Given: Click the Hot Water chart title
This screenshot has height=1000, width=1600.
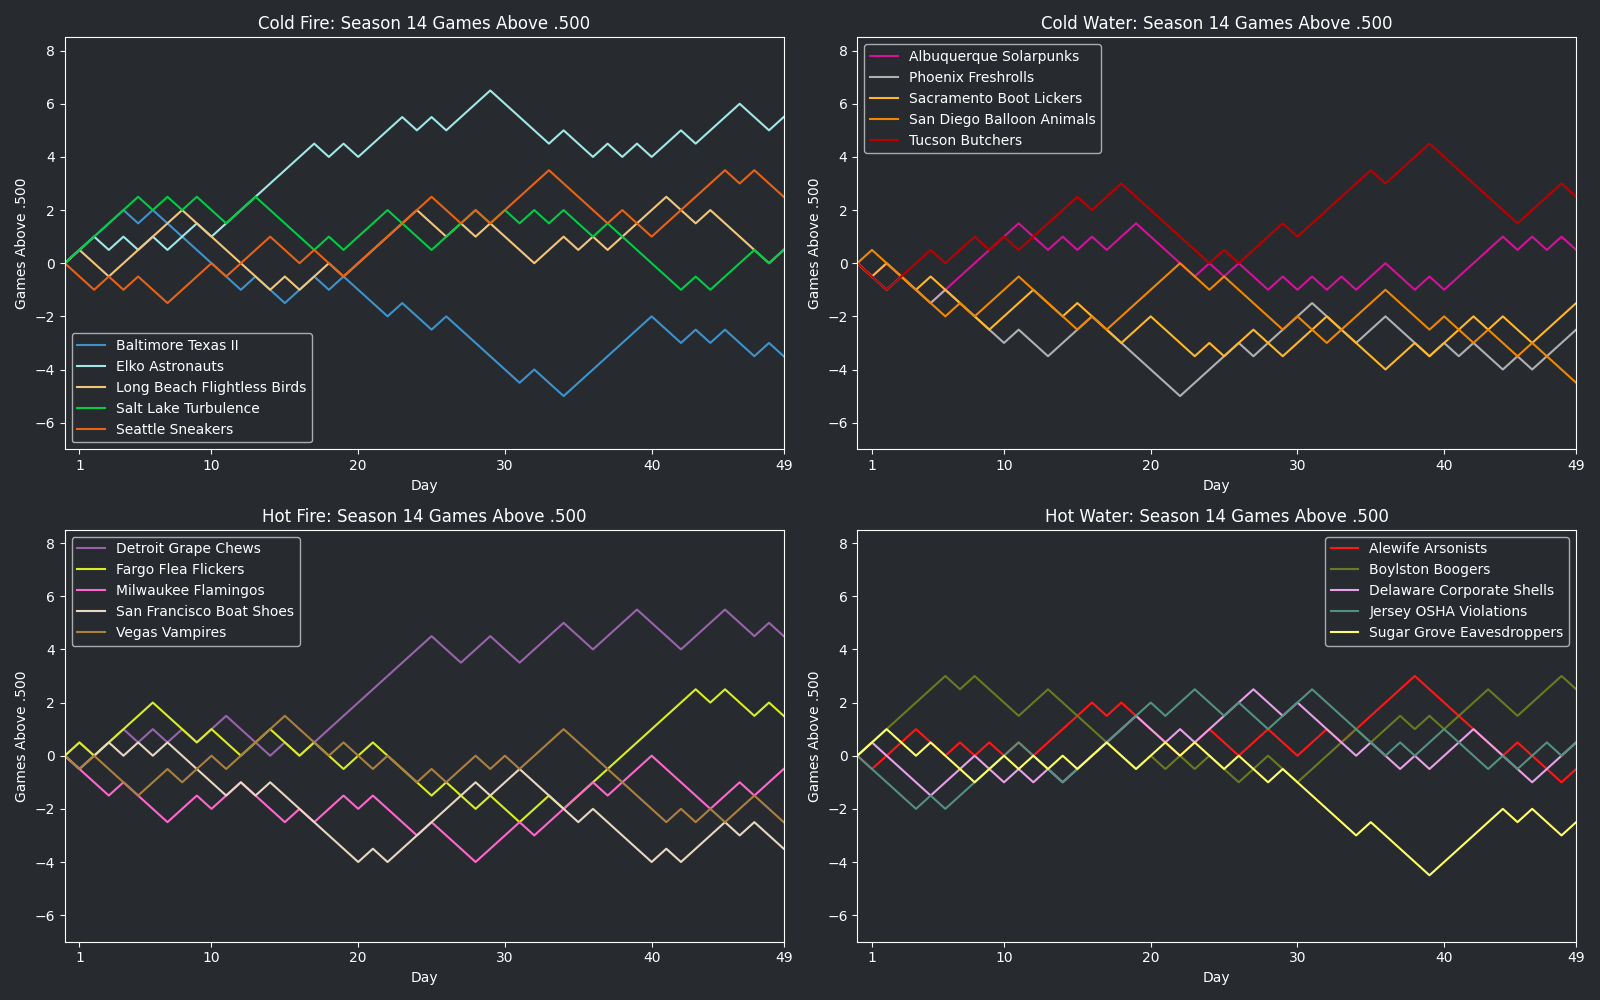Looking at the screenshot, I should tap(1216, 516).
